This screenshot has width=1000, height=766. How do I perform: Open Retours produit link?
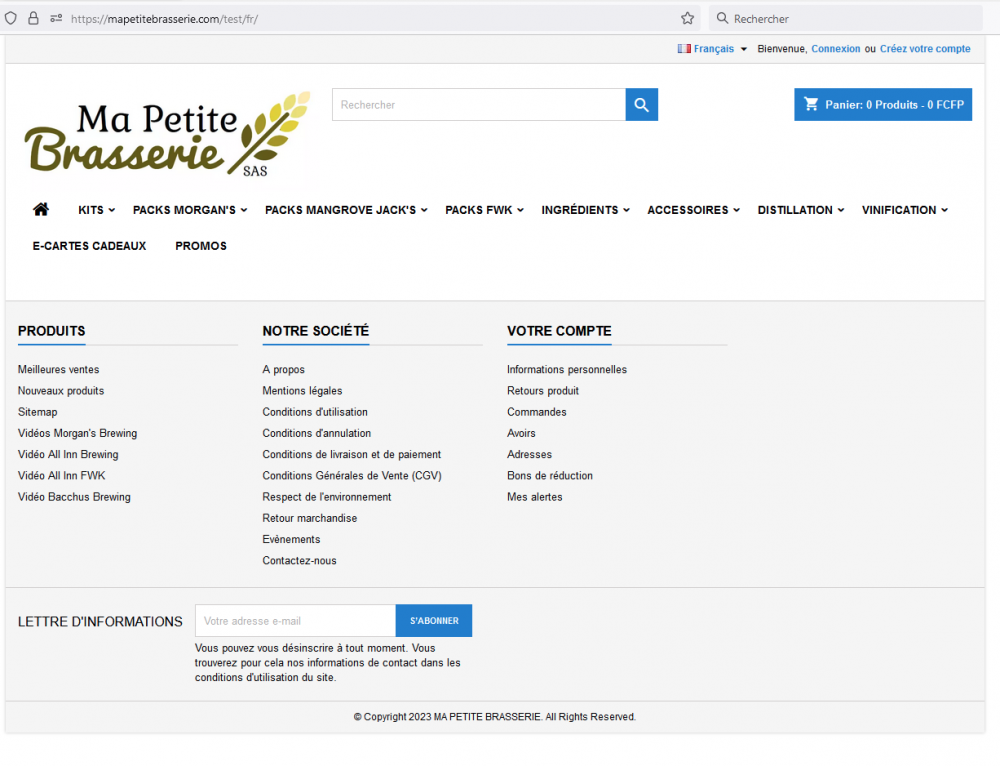tap(543, 390)
